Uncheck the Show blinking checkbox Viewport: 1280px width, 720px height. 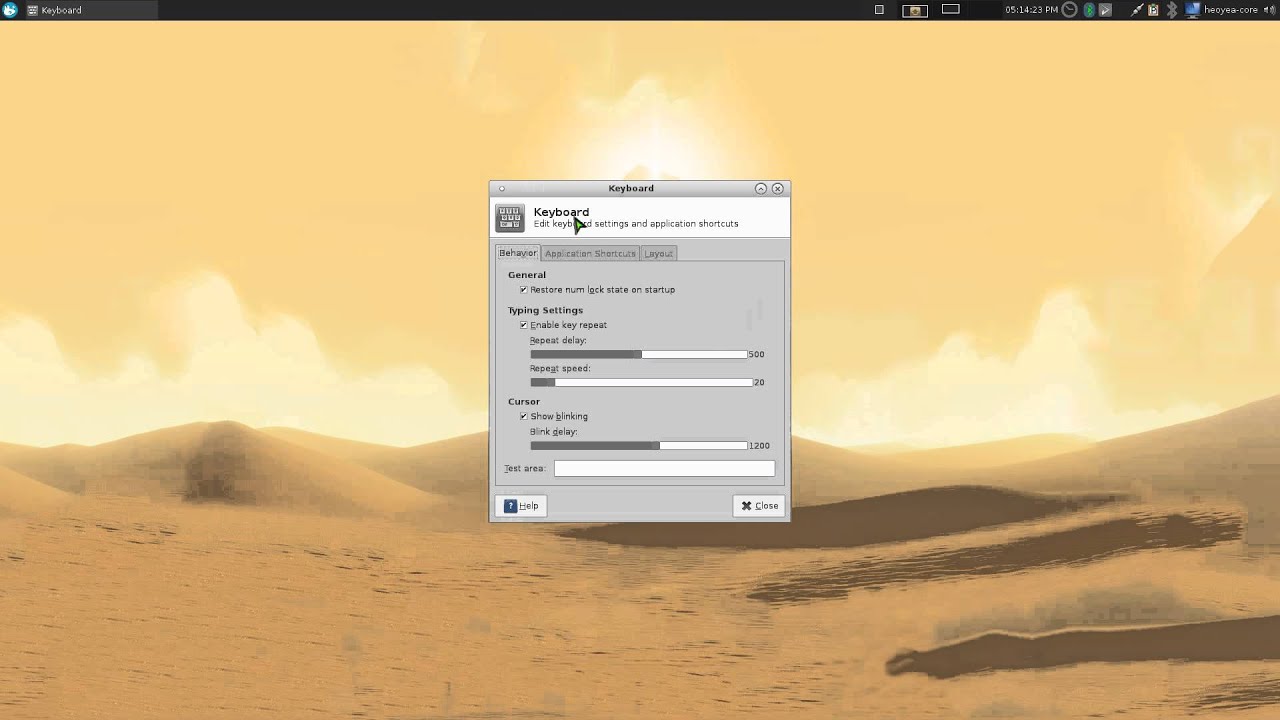click(523, 416)
